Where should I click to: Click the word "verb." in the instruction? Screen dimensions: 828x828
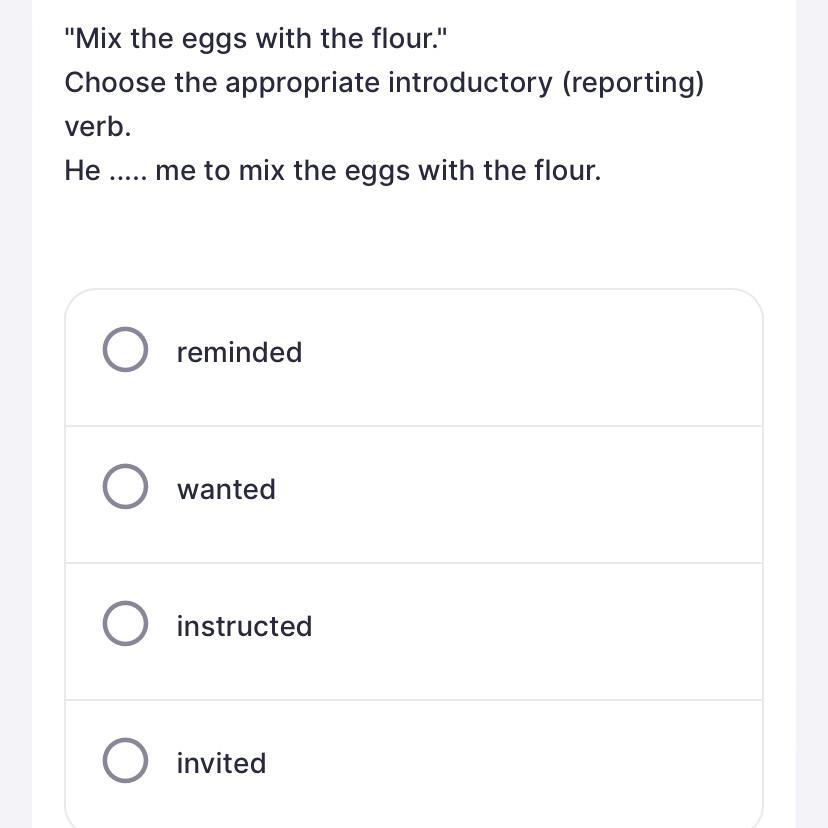(98, 127)
